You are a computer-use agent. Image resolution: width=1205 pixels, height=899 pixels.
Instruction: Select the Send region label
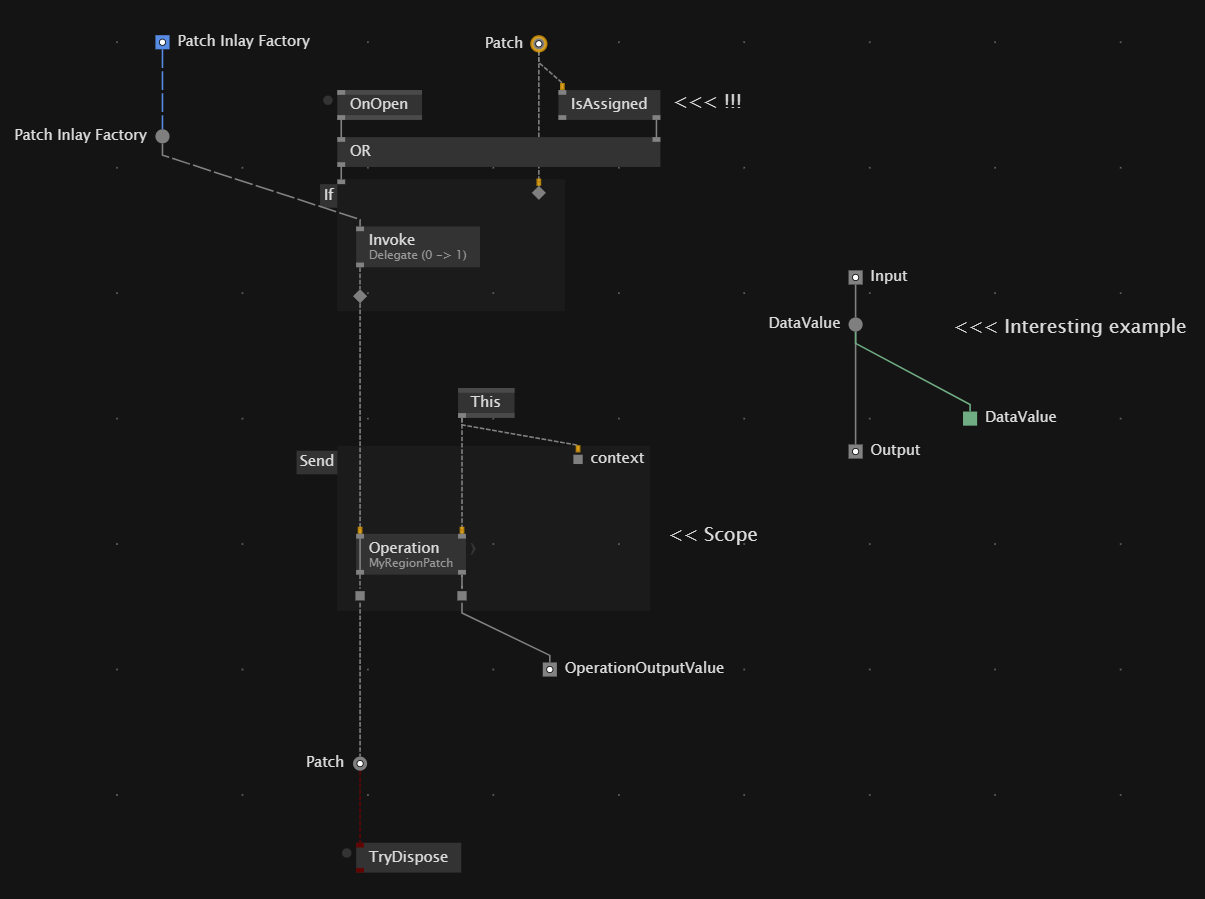(316, 461)
